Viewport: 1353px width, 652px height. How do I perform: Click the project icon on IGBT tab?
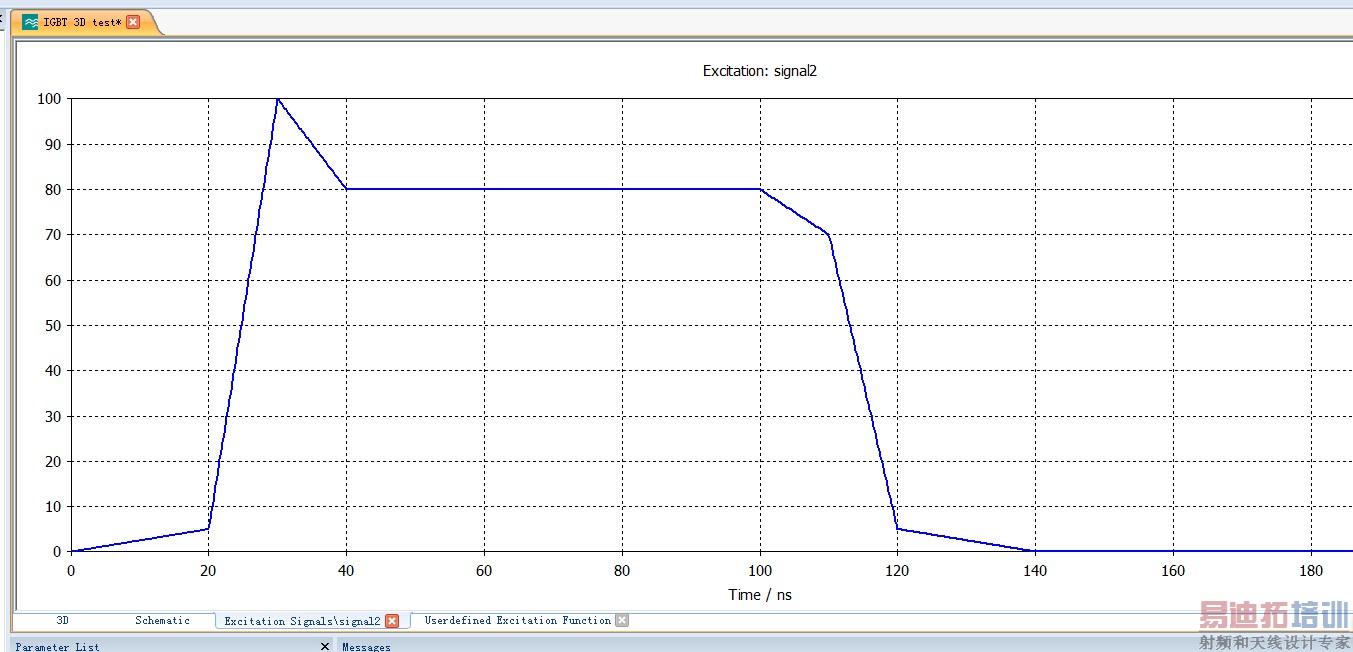click(31, 22)
